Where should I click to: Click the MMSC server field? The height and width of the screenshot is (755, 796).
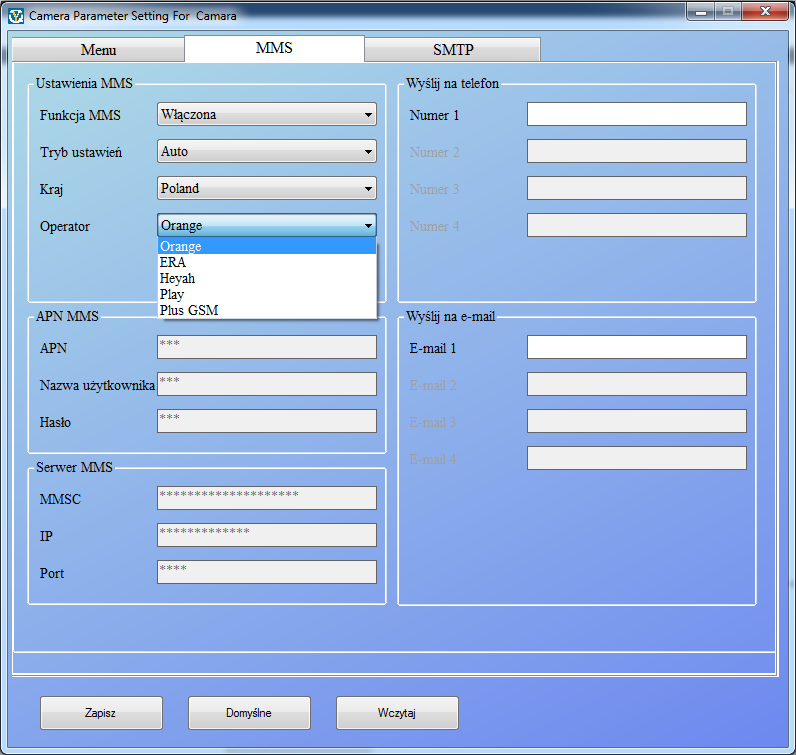267,498
